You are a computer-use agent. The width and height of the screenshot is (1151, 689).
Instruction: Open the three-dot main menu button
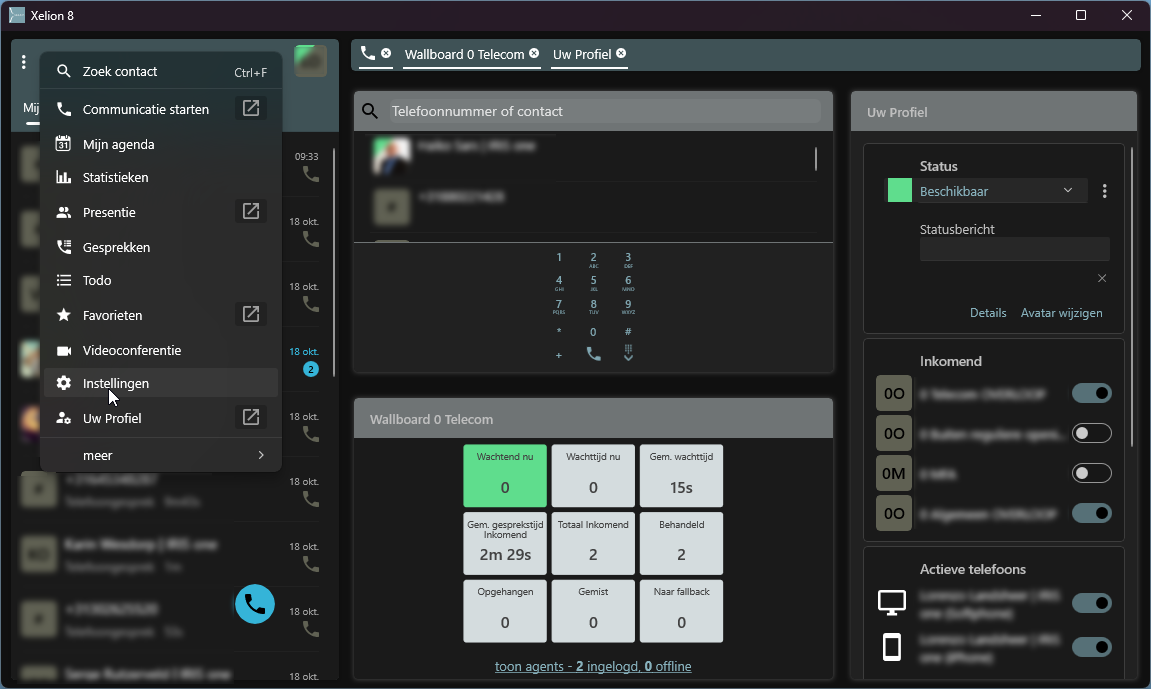coord(23,62)
